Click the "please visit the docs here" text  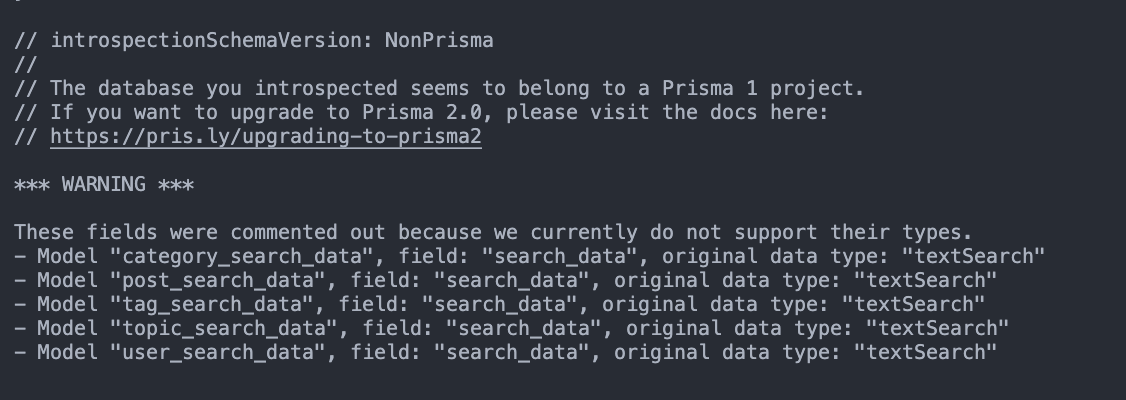[x=667, y=112]
